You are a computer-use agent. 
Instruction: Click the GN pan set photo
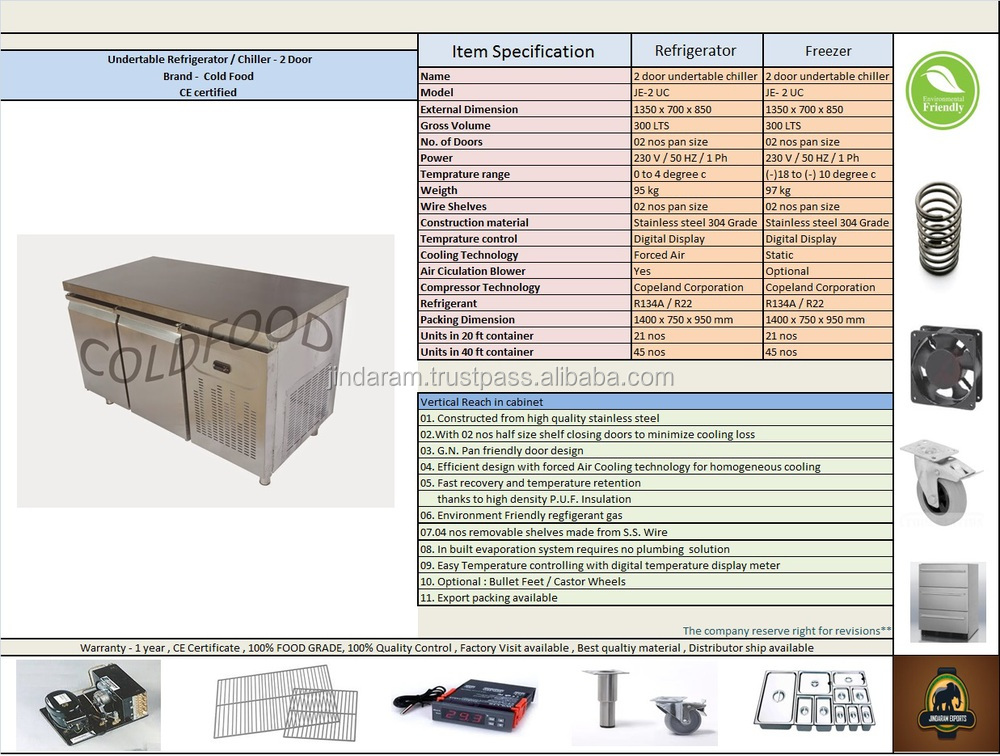click(814, 700)
